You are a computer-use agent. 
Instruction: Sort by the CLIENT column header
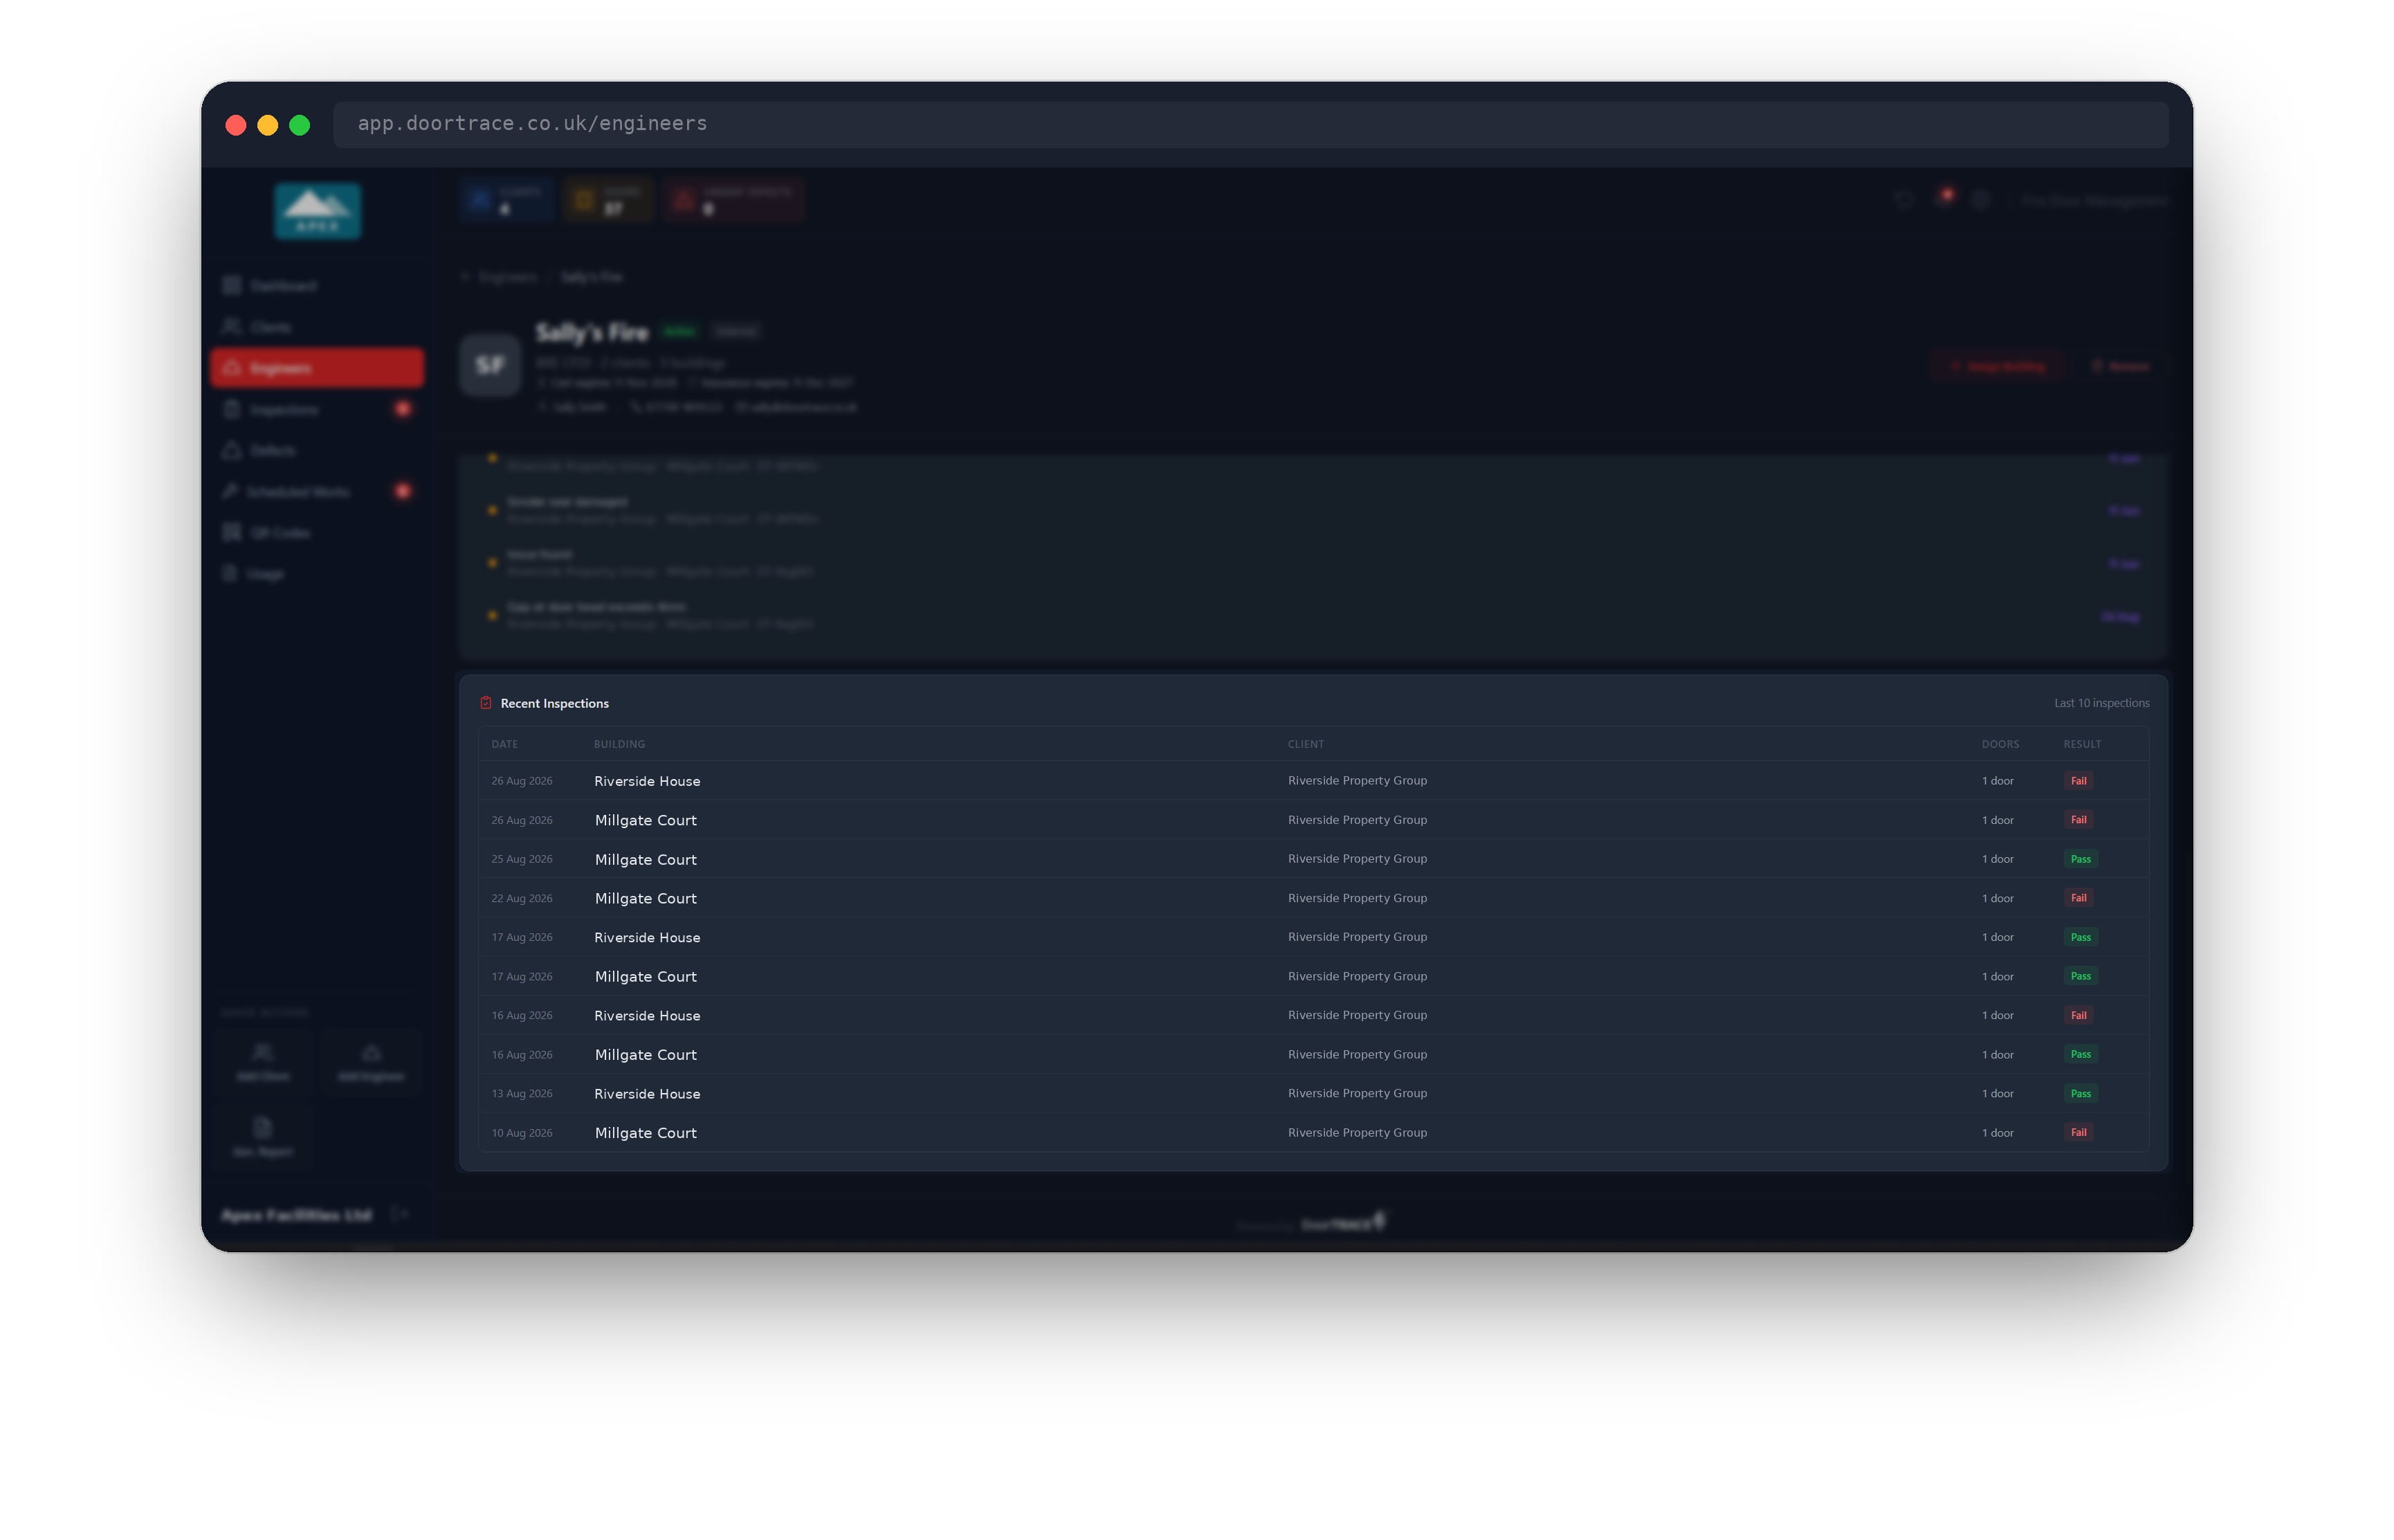pyautogui.click(x=1305, y=744)
